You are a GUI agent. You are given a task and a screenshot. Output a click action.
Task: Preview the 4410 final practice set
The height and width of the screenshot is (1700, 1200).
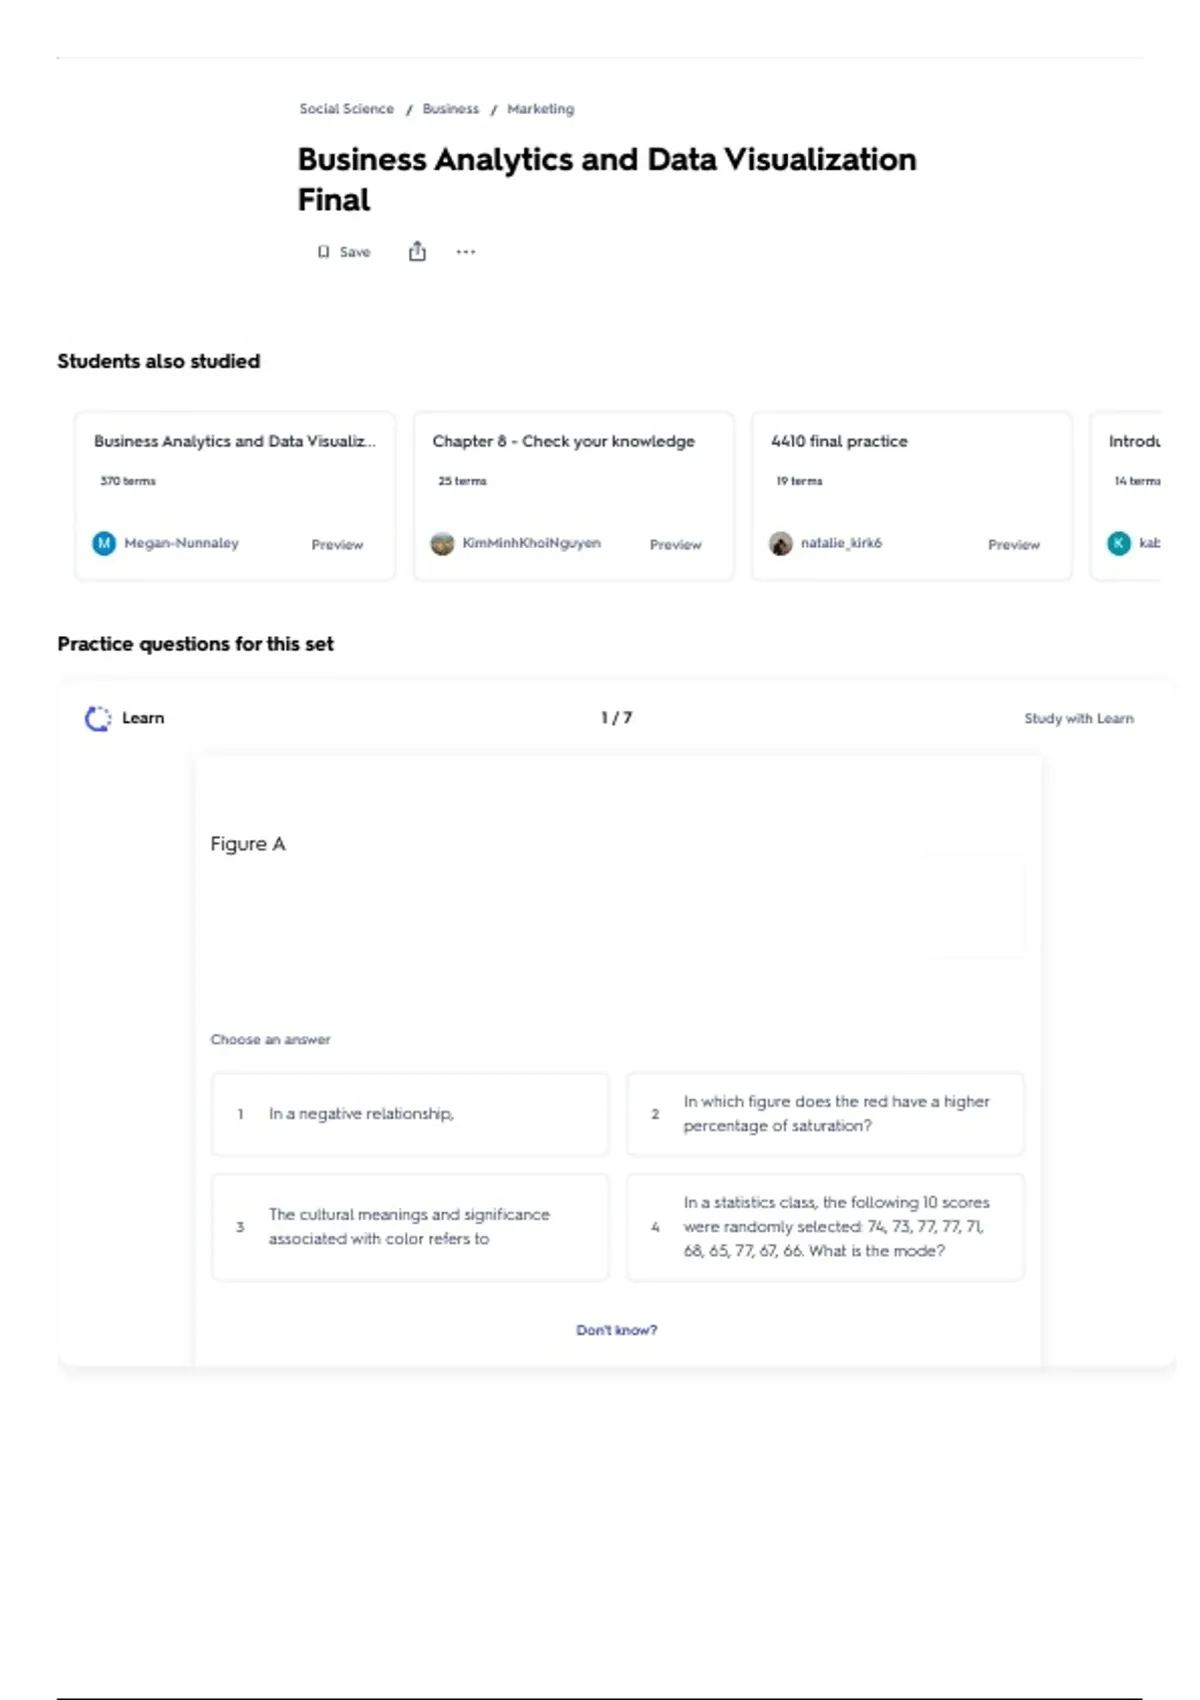pos(1013,544)
